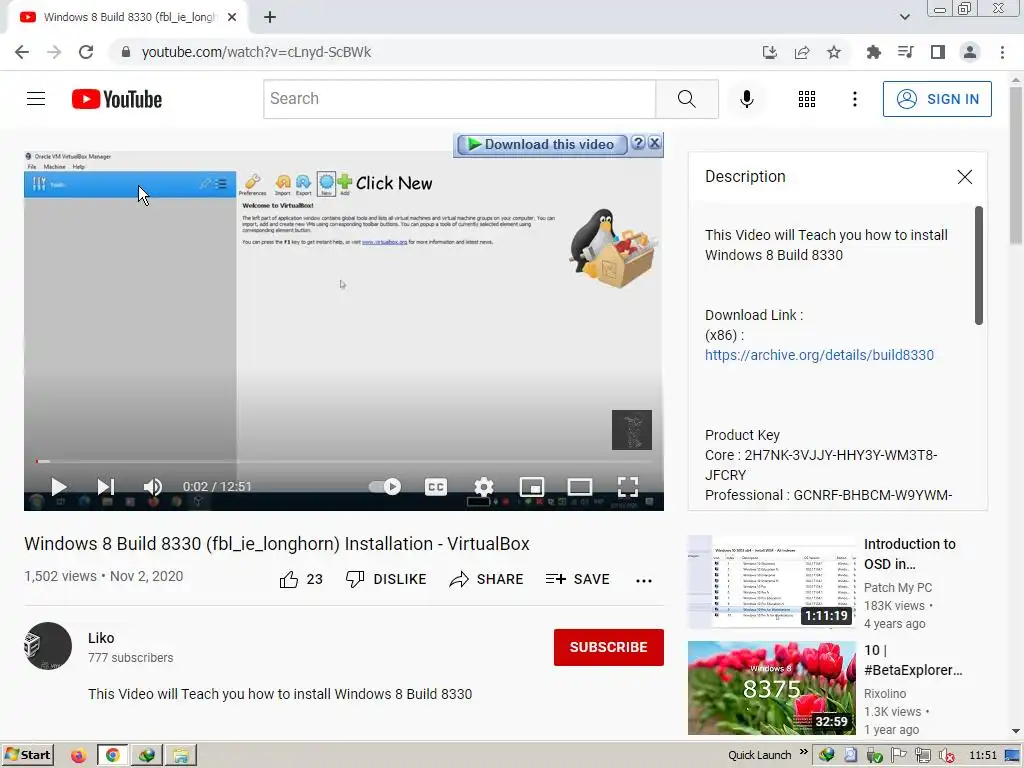Open the archive.org build8330 link
Image resolution: width=1024 pixels, height=768 pixels.
[x=819, y=355]
